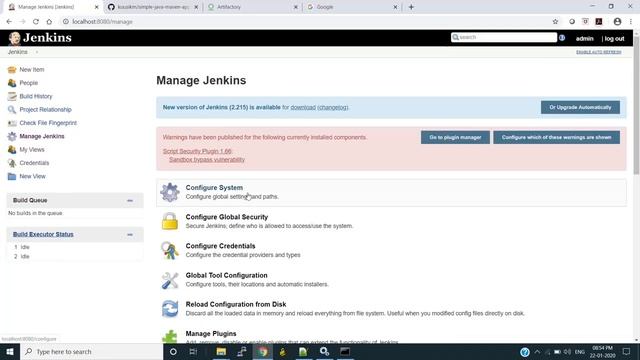Click the Build Executor Status link
The width and height of the screenshot is (640, 360).
click(43, 234)
